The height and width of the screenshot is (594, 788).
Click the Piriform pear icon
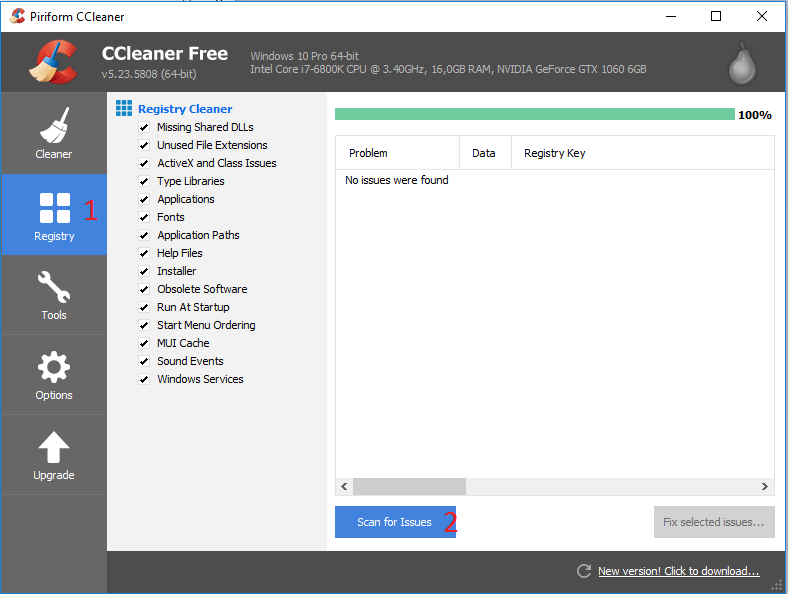pos(742,64)
